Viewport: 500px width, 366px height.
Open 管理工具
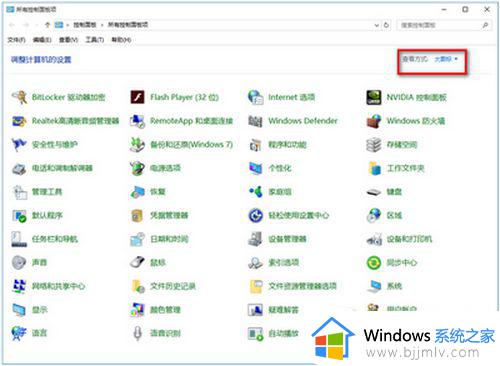click(37, 192)
